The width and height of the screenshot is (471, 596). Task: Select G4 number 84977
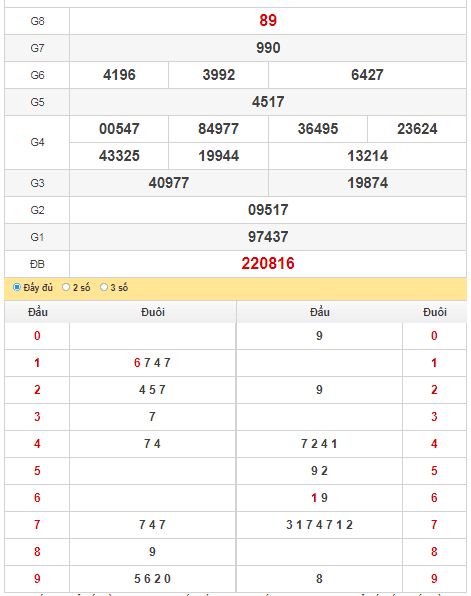click(x=219, y=129)
